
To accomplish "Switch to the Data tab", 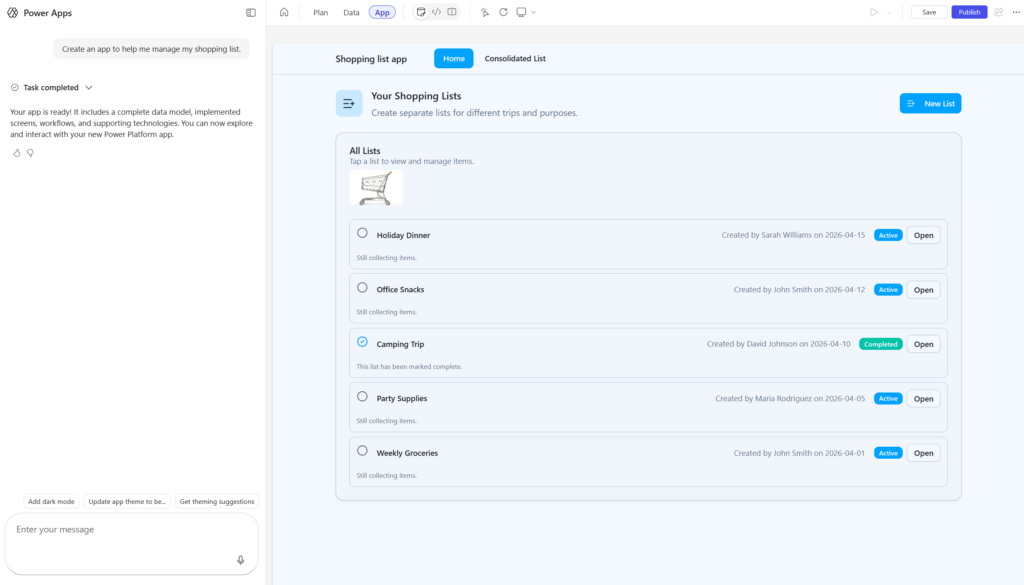I will pos(351,12).
